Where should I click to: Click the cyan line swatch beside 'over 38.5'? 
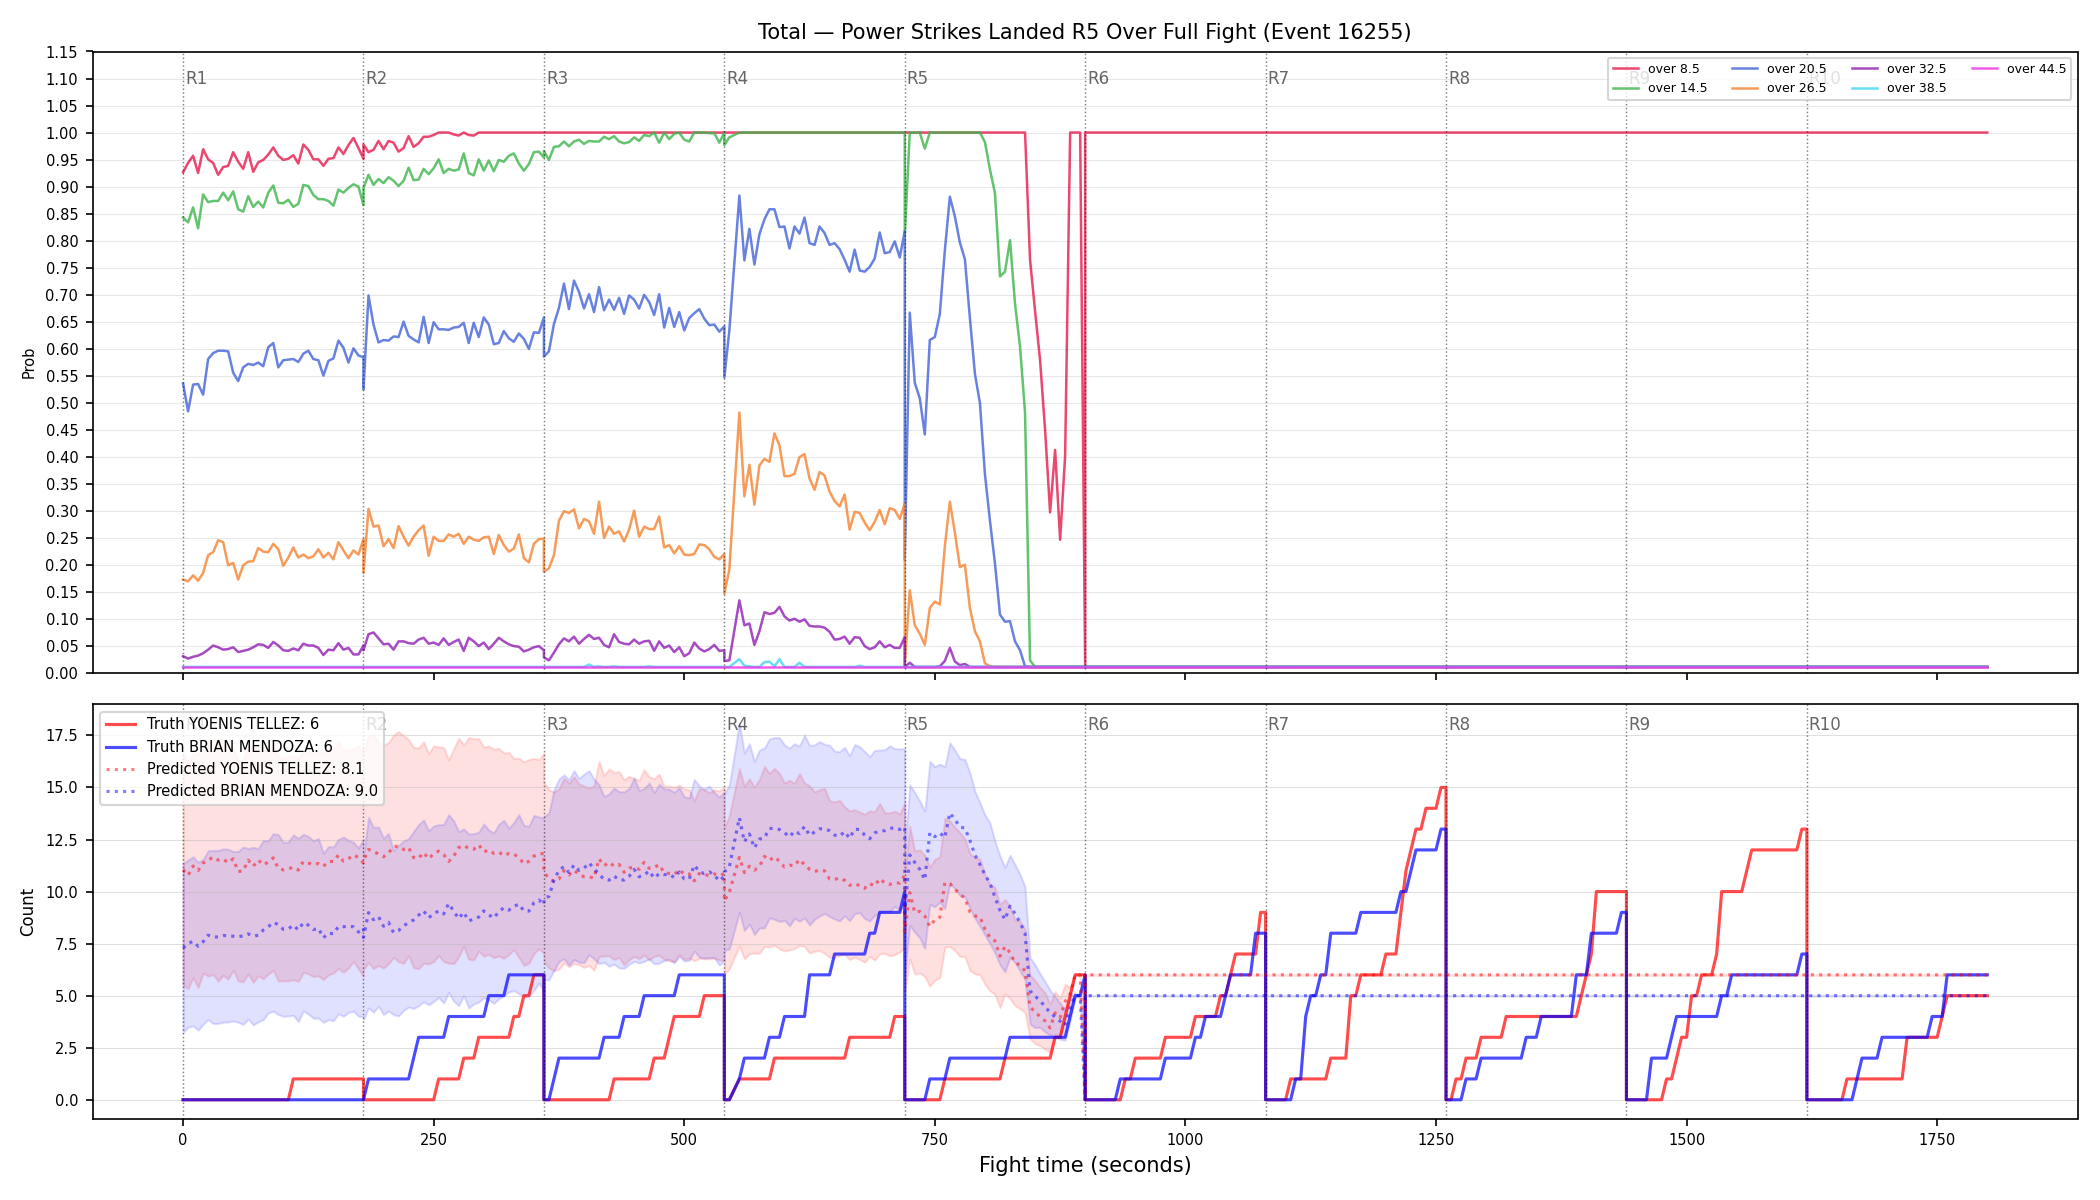click(1865, 88)
